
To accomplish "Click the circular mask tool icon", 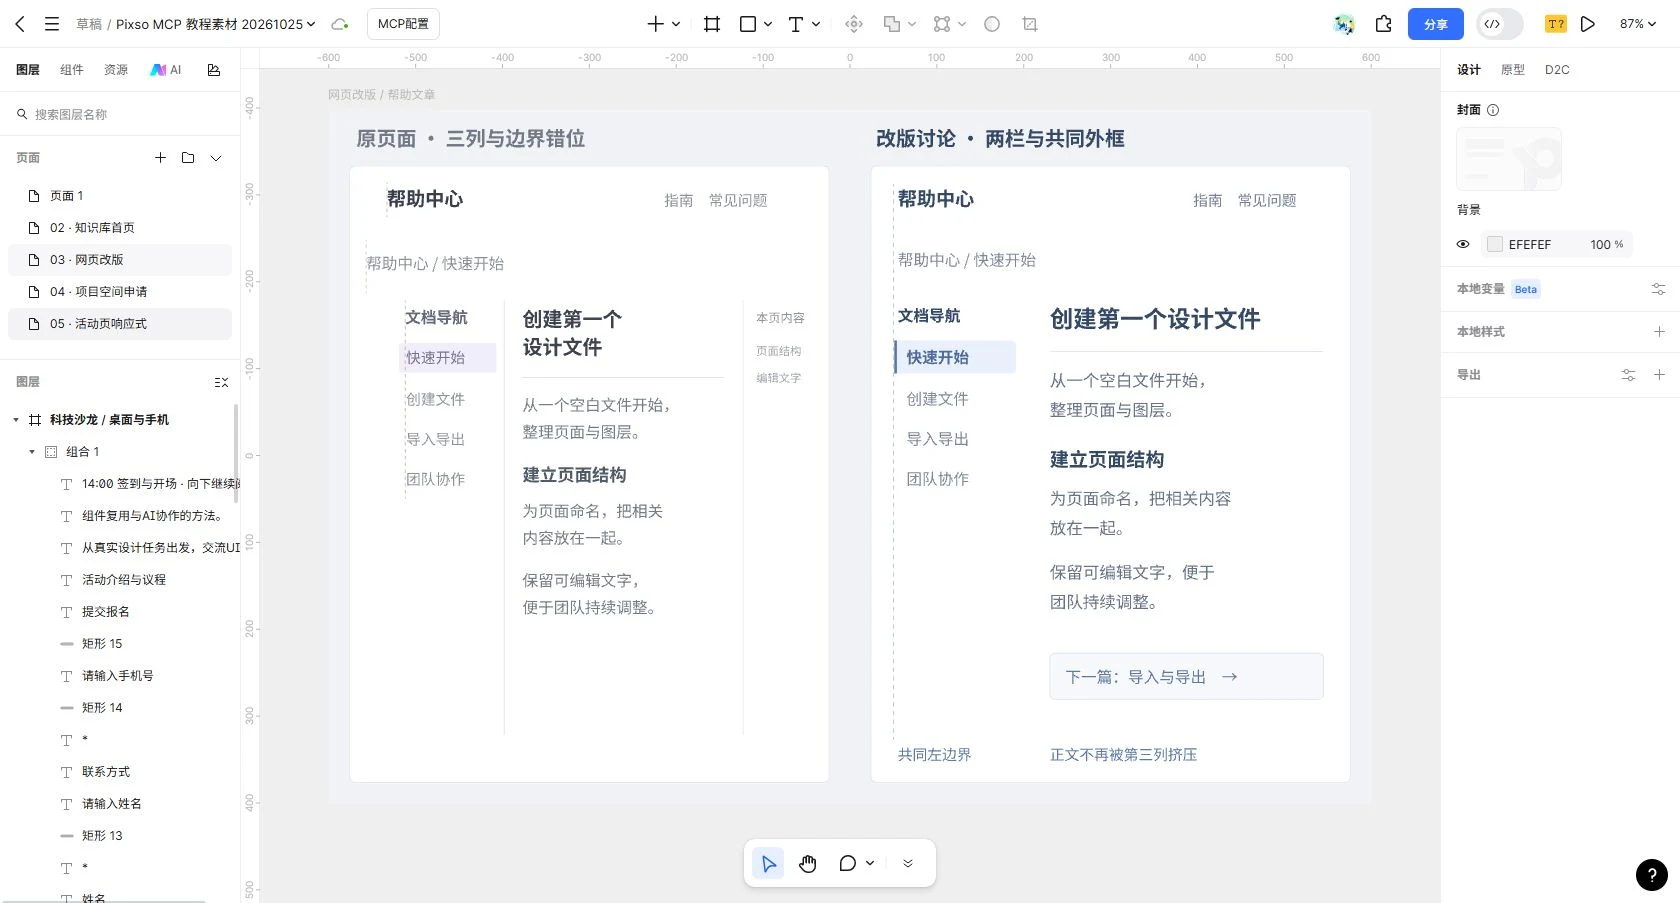I will click(992, 24).
